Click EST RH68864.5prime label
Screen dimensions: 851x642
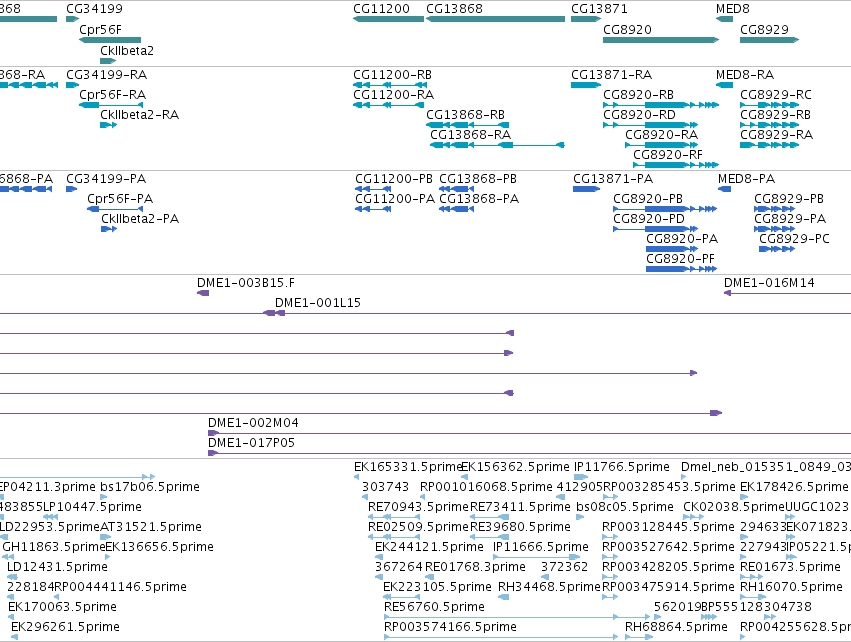[x=676, y=627]
